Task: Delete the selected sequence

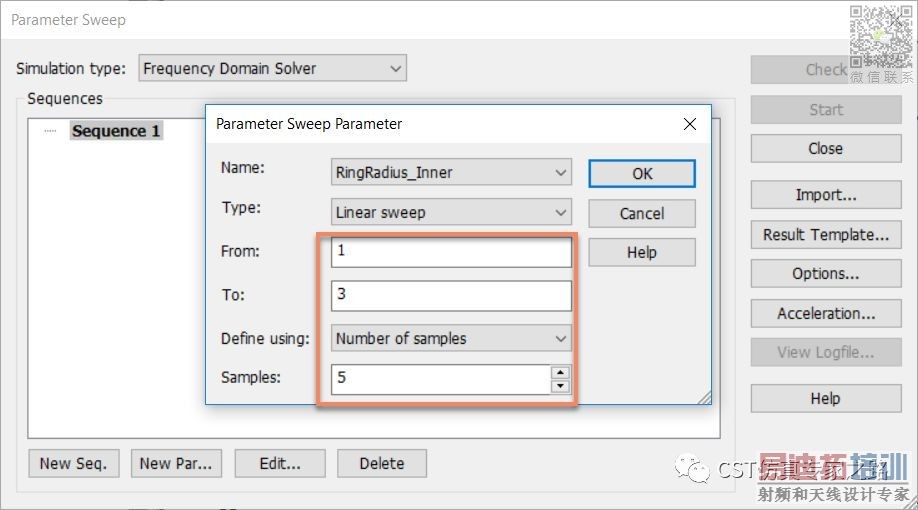Action: [381, 463]
